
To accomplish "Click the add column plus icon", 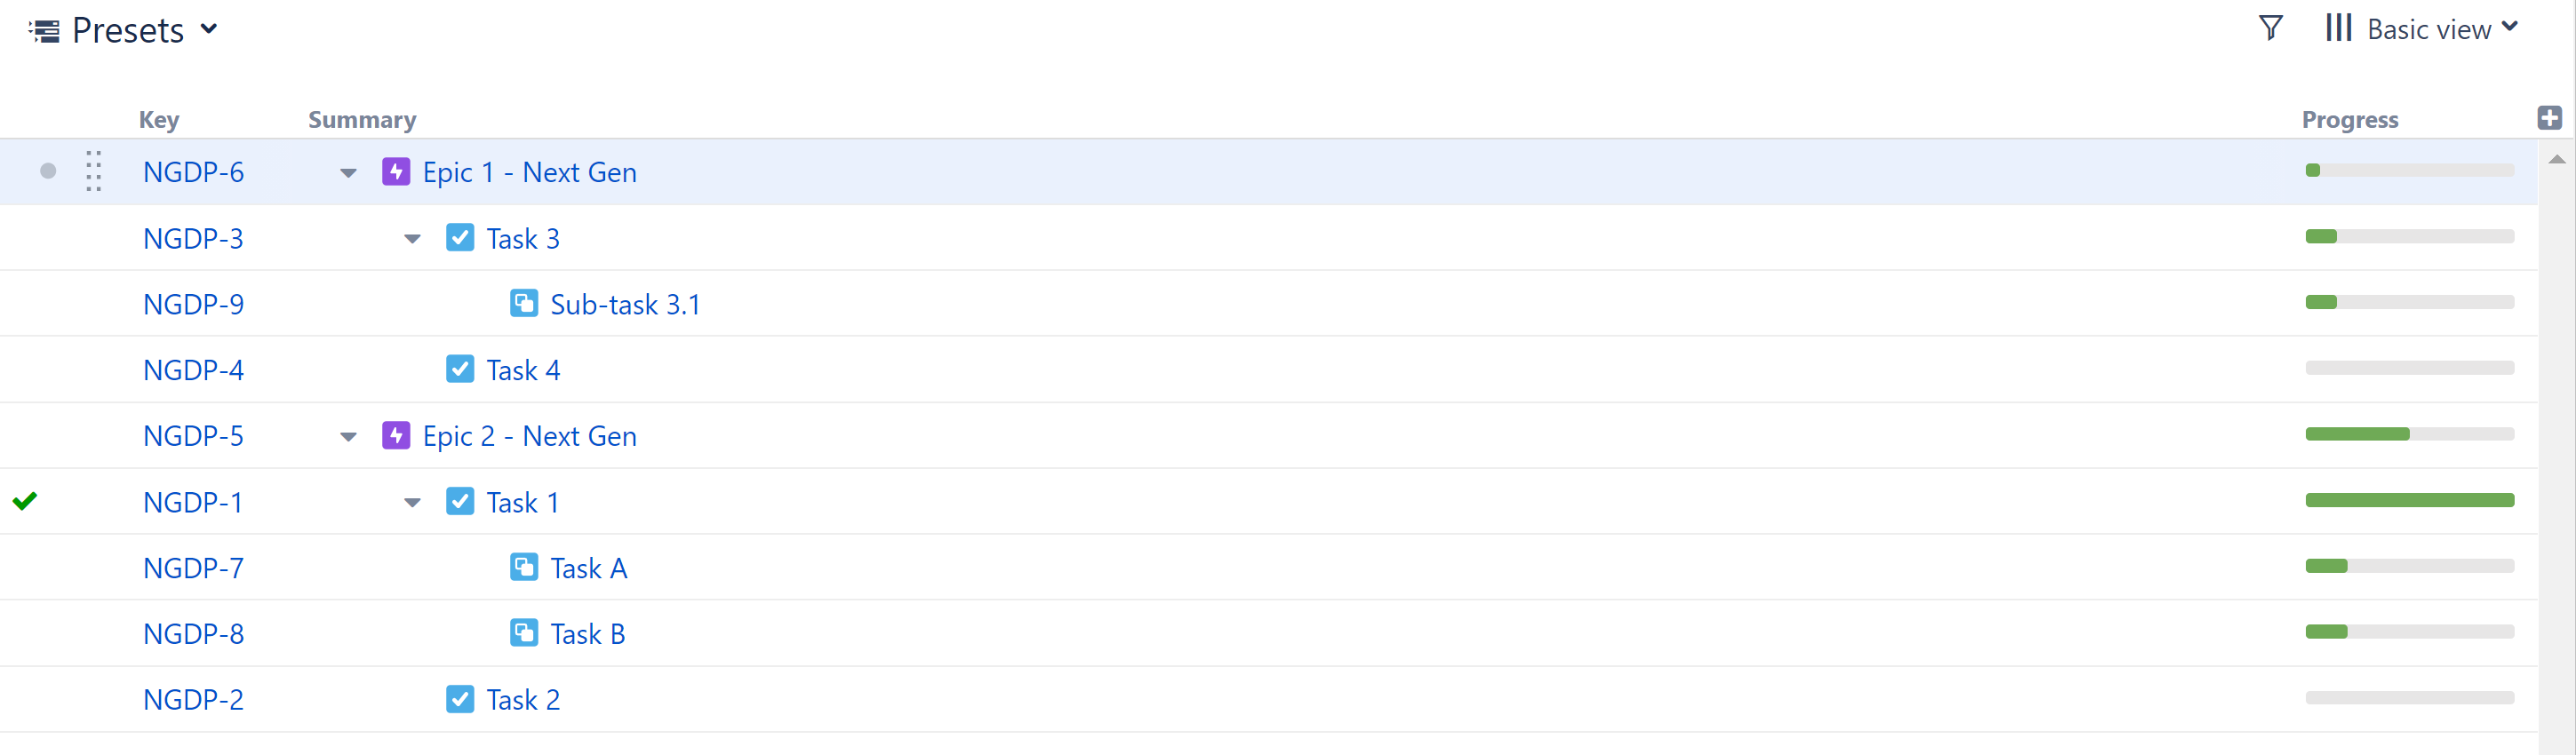I will (2549, 118).
